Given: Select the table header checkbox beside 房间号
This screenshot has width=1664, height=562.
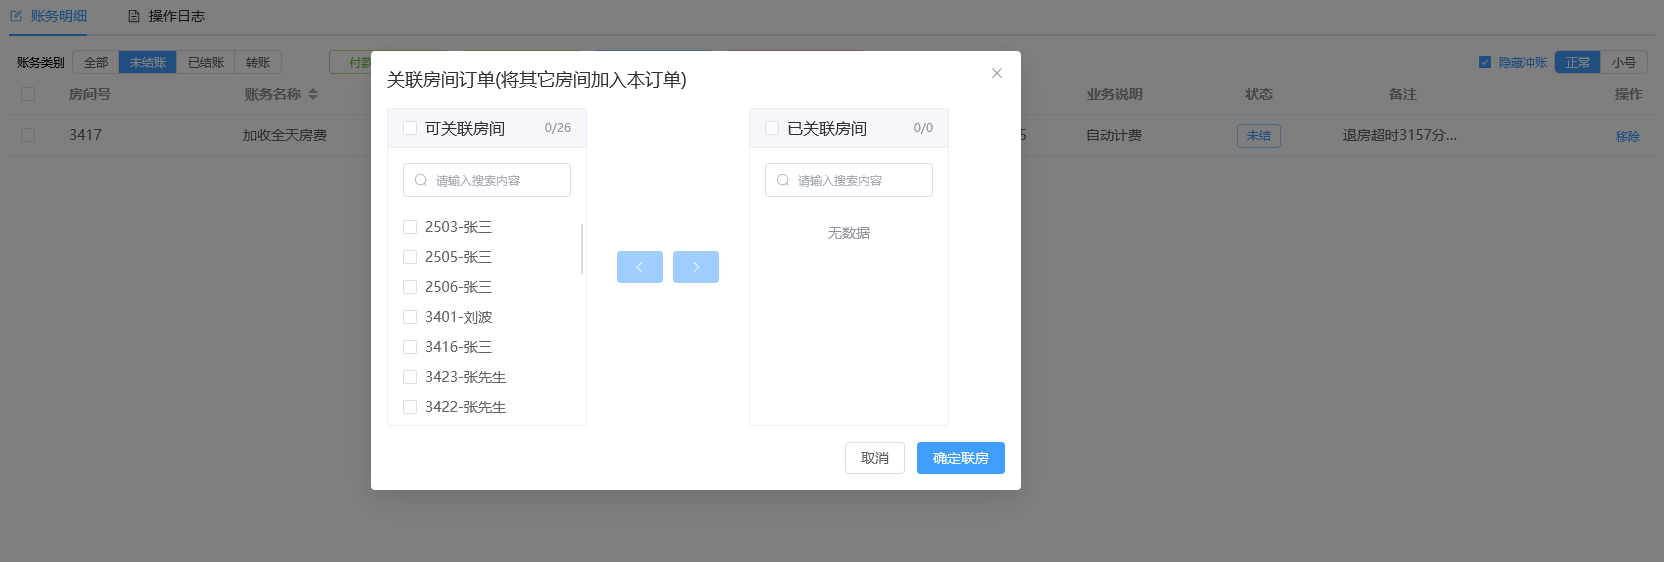Looking at the screenshot, I should click(28, 94).
